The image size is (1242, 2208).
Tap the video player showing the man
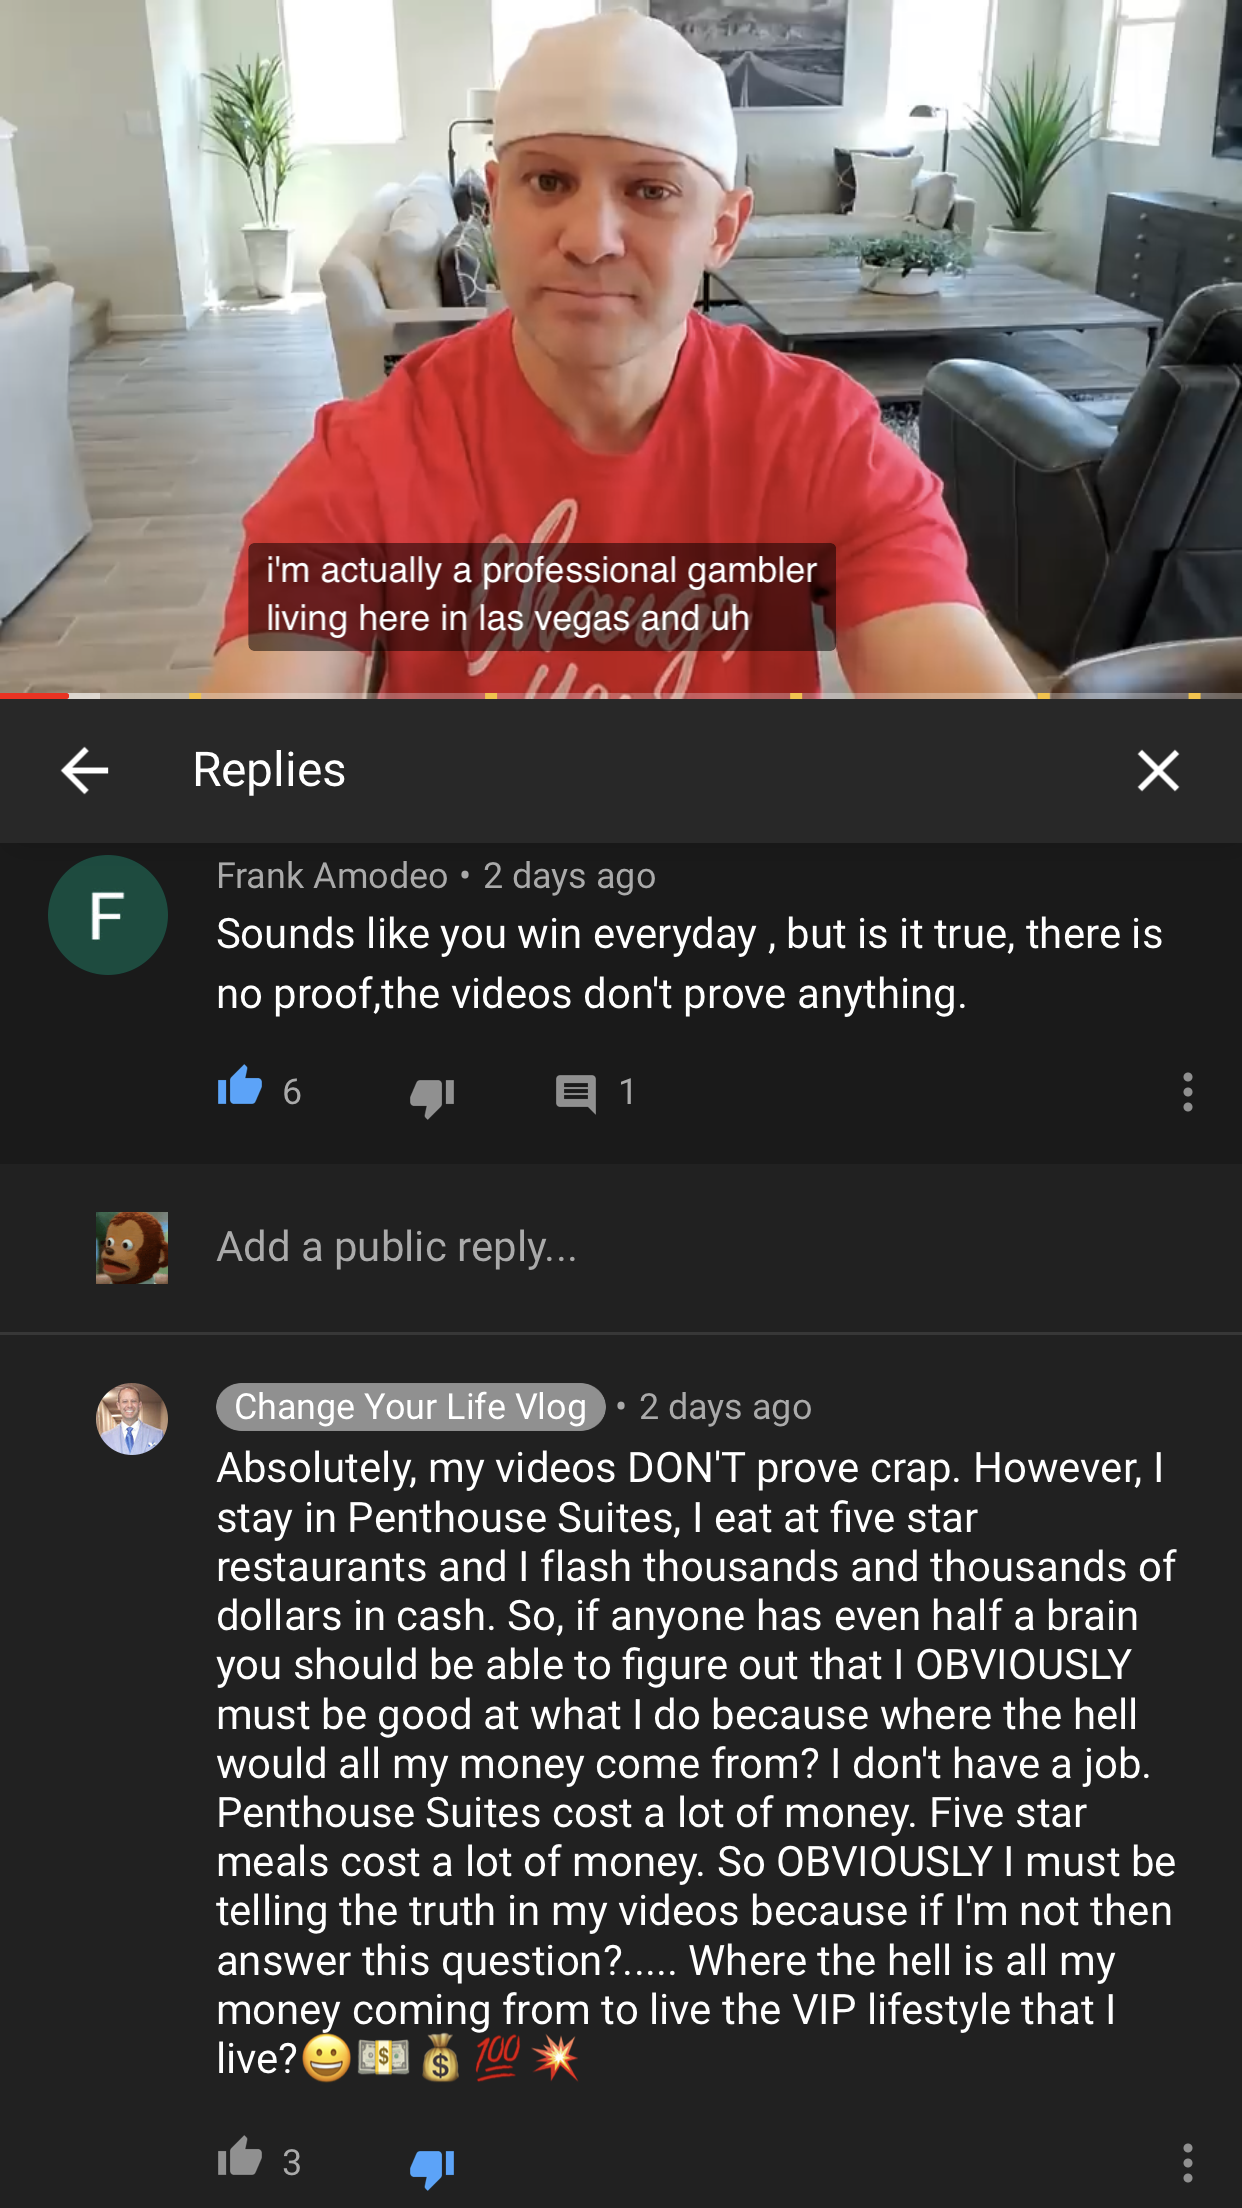(621, 346)
